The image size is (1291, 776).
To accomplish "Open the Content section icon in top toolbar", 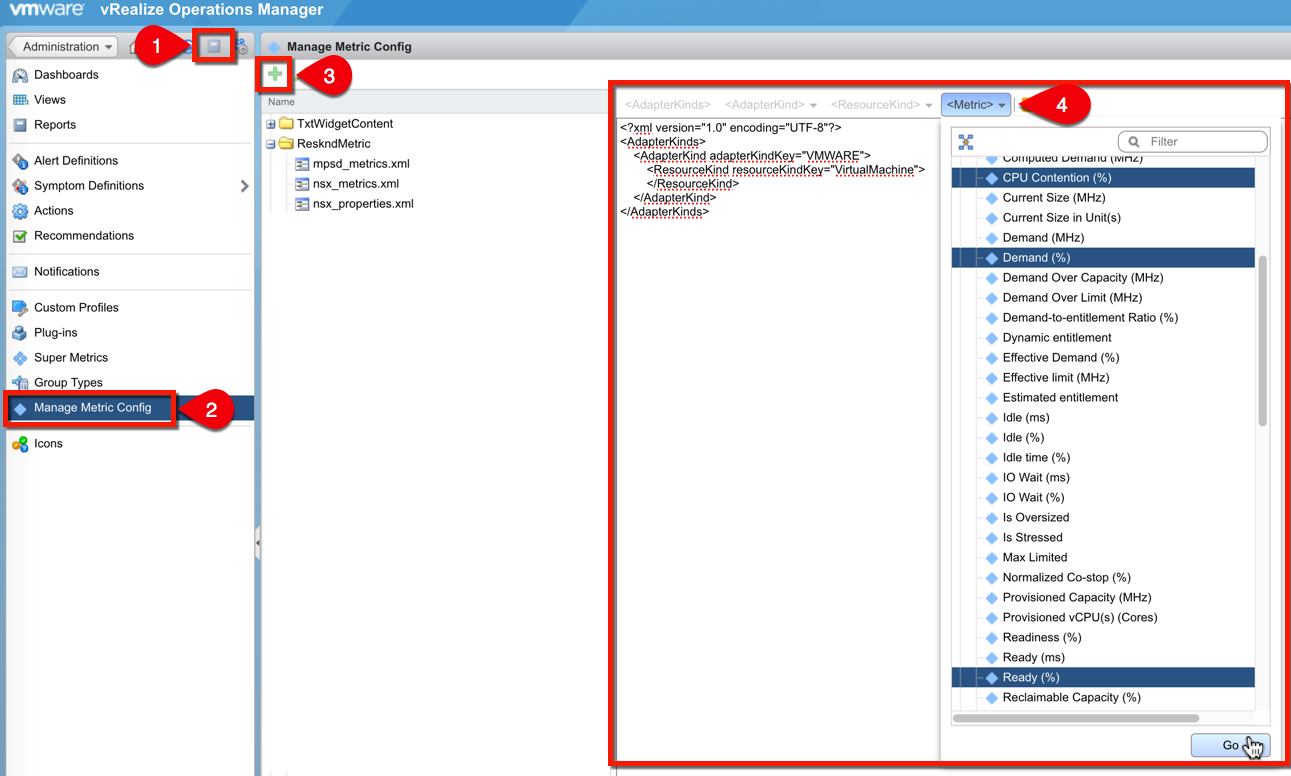I will [x=212, y=46].
